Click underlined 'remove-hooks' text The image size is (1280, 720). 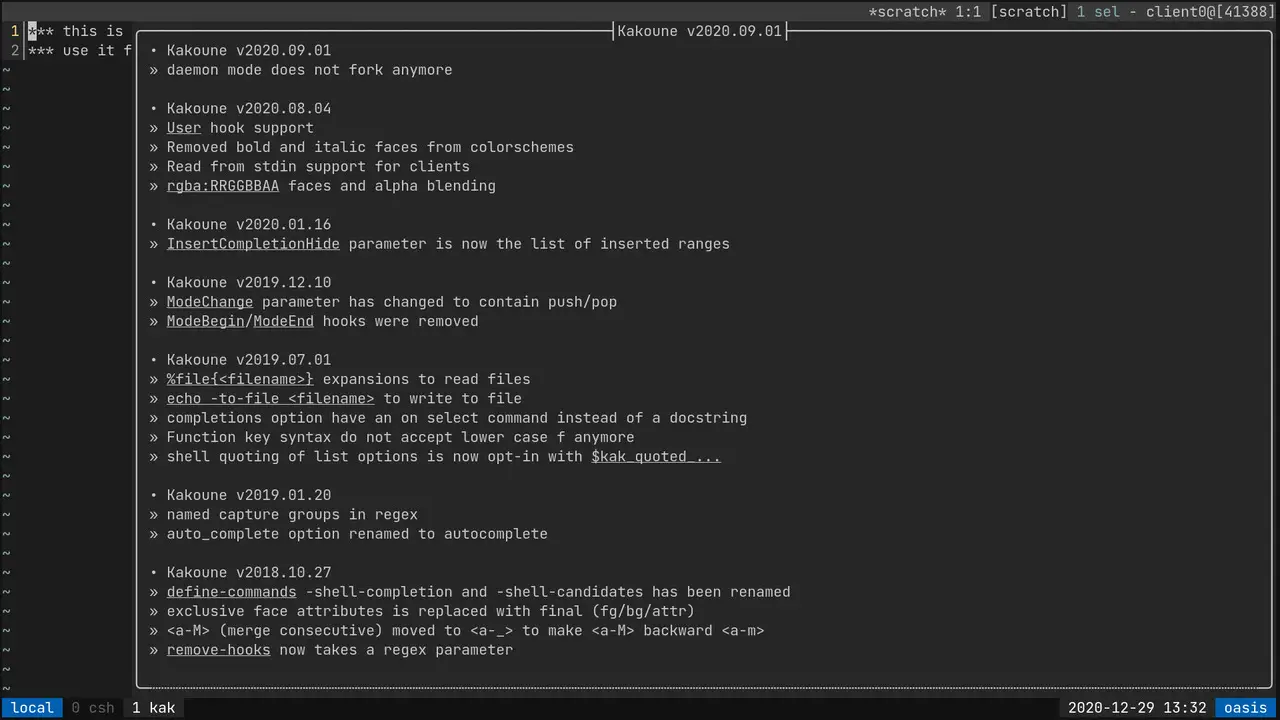[x=219, y=650]
